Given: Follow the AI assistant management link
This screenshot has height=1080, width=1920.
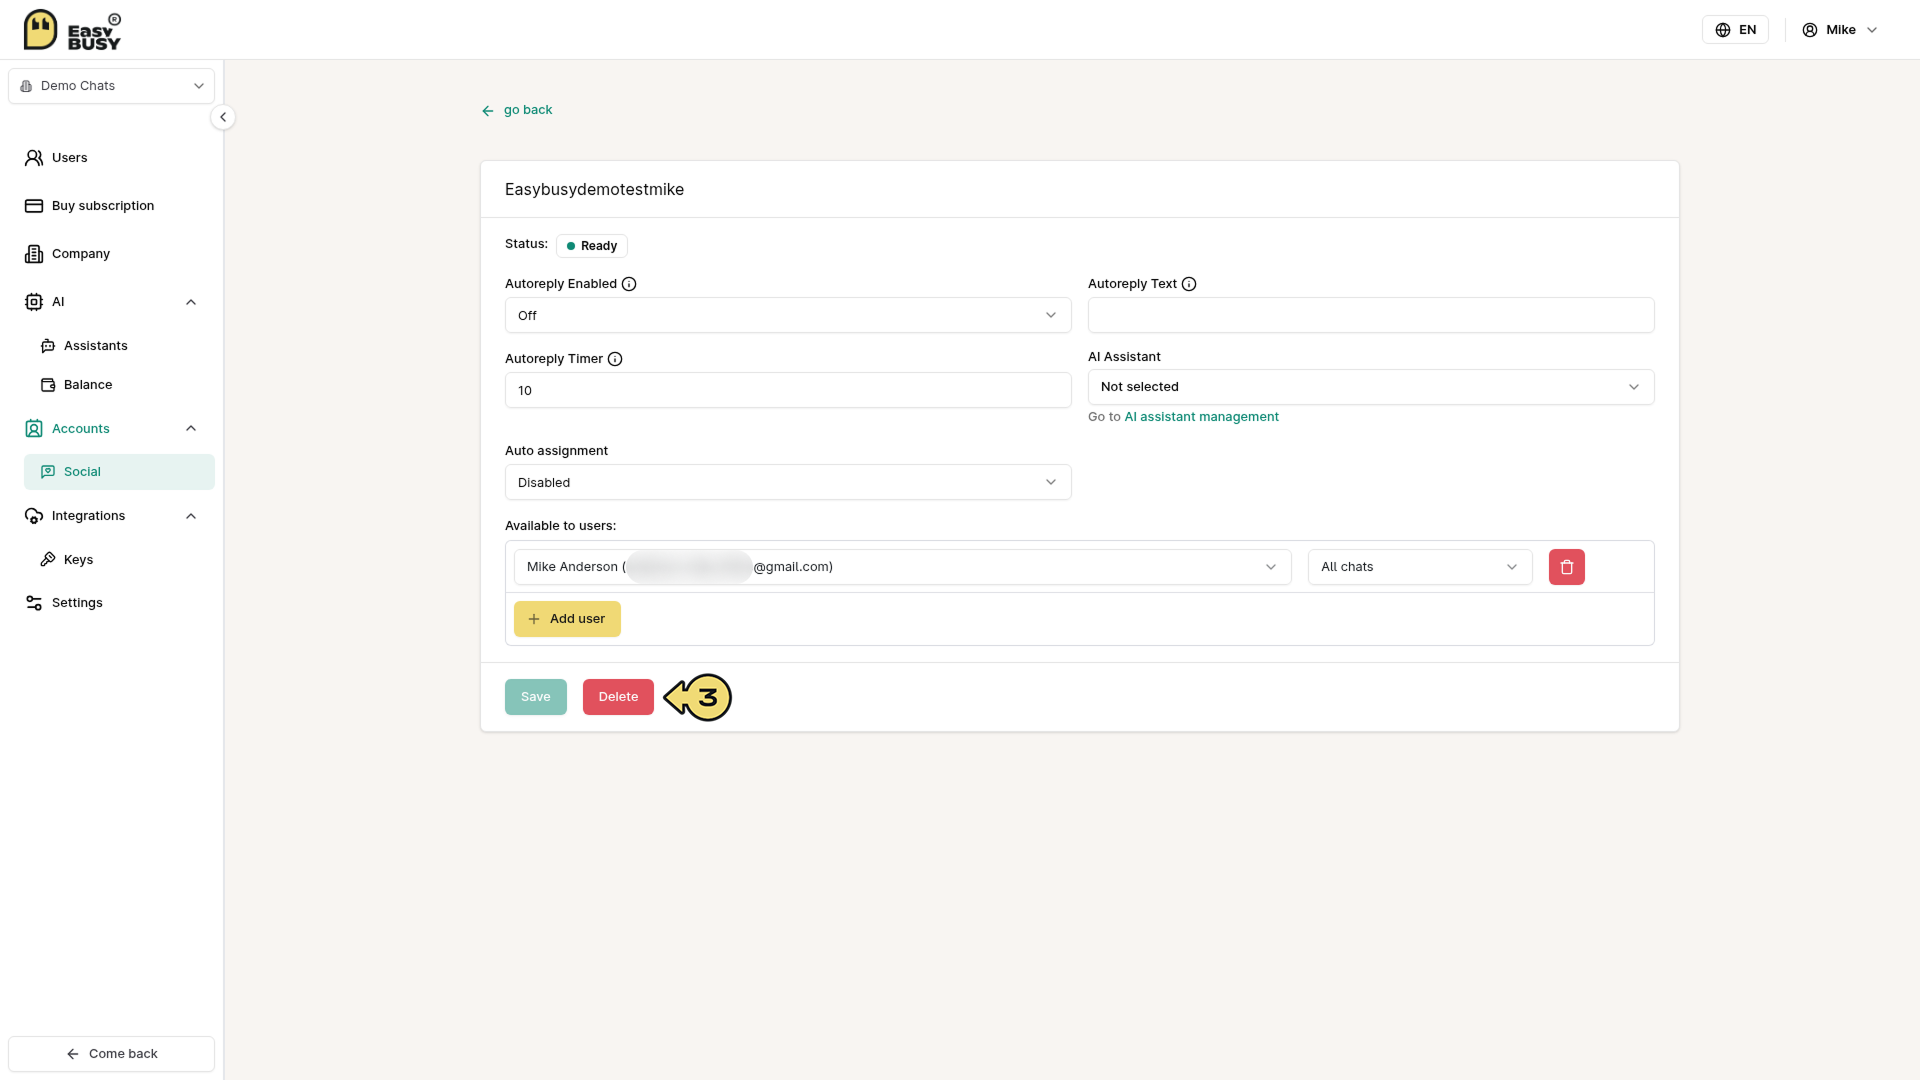Looking at the screenshot, I should [1201, 417].
